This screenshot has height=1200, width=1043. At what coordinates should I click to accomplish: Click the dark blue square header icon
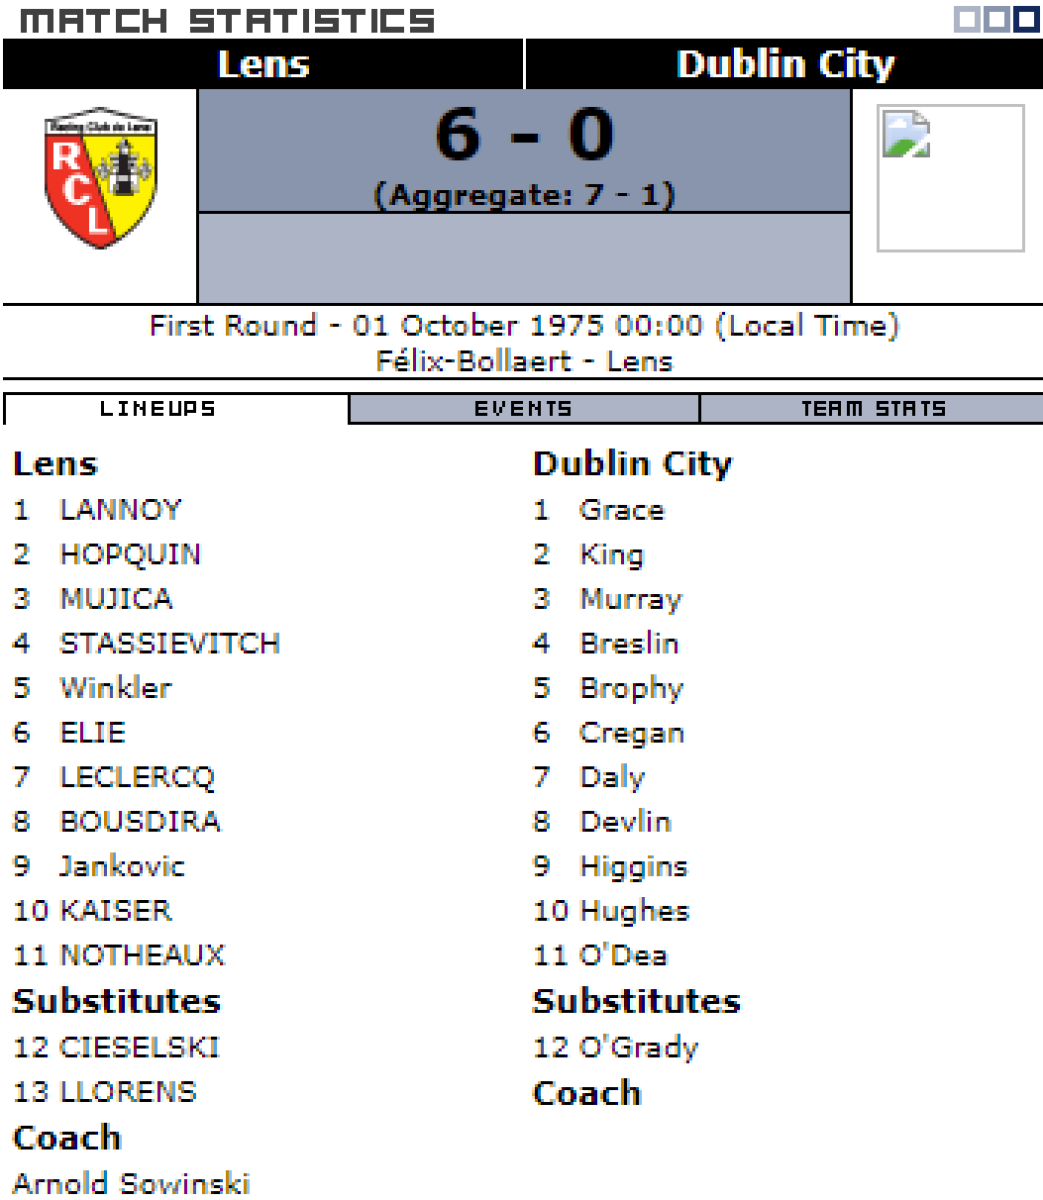pos(1026,19)
